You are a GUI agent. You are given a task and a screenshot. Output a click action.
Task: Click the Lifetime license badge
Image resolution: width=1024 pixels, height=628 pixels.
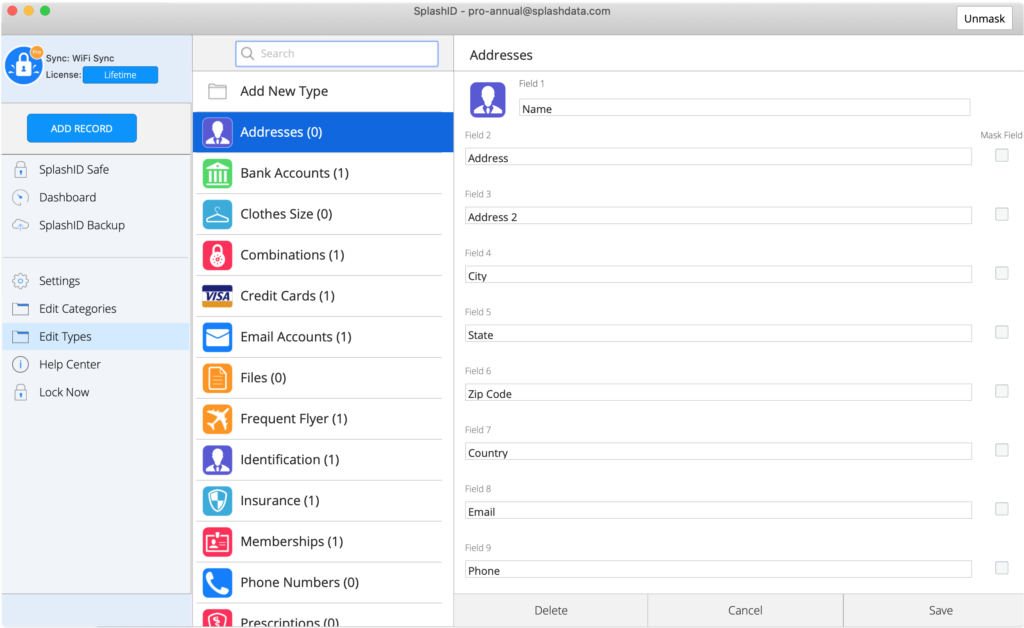click(120, 75)
